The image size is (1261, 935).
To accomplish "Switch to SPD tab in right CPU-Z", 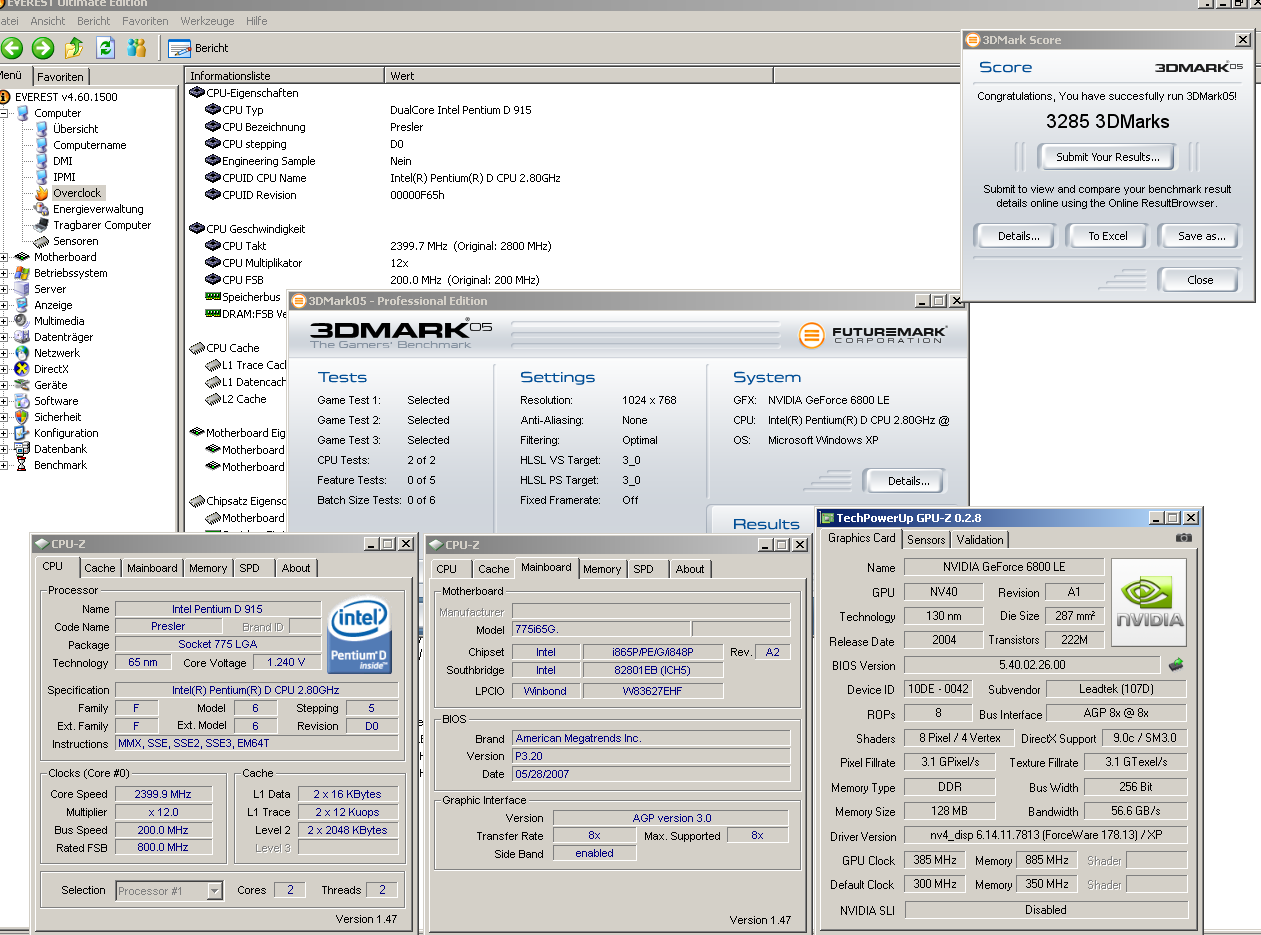I will [644, 569].
